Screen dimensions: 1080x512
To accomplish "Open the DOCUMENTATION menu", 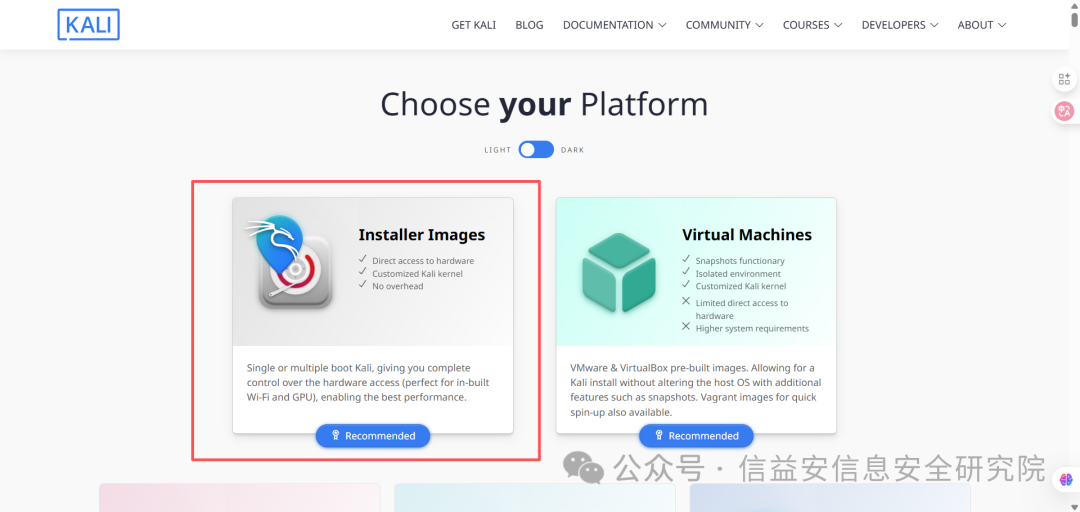I will pos(614,25).
